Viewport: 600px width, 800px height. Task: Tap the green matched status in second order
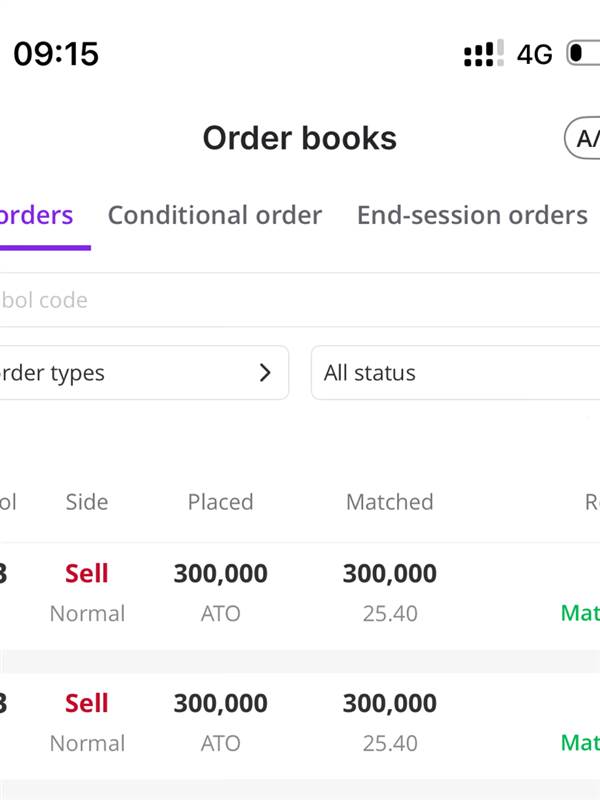point(580,743)
